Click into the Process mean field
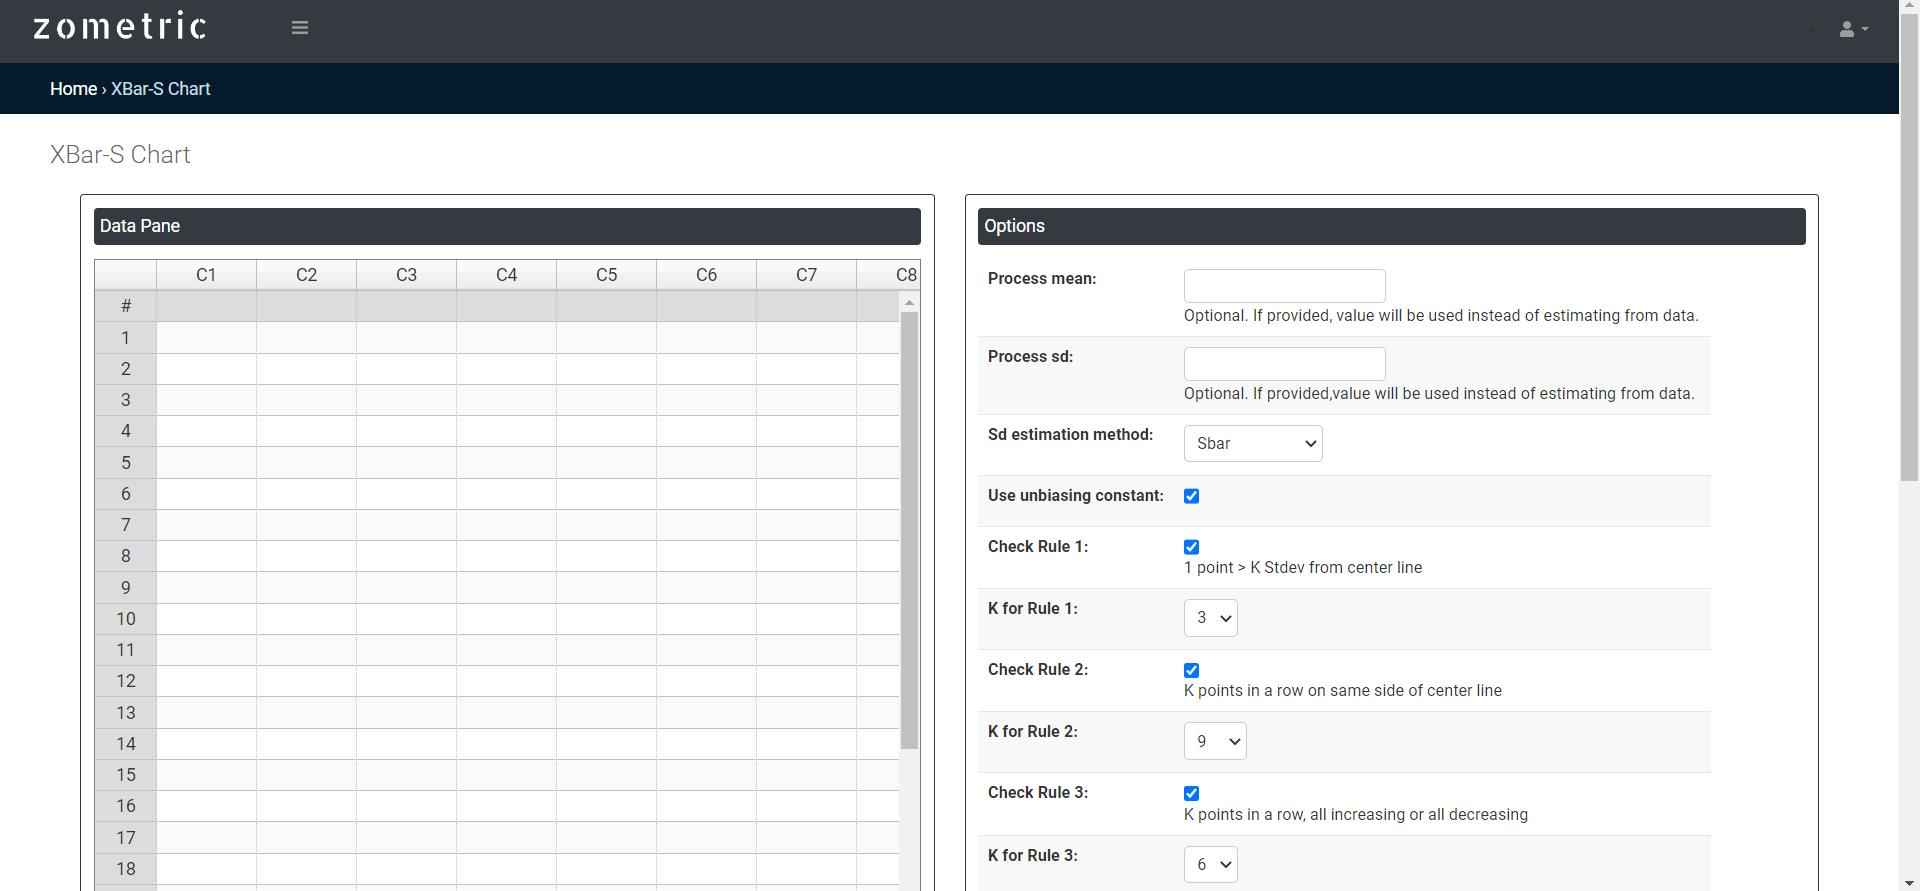Viewport: 1920px width, 891px height. click(1284, 286)
